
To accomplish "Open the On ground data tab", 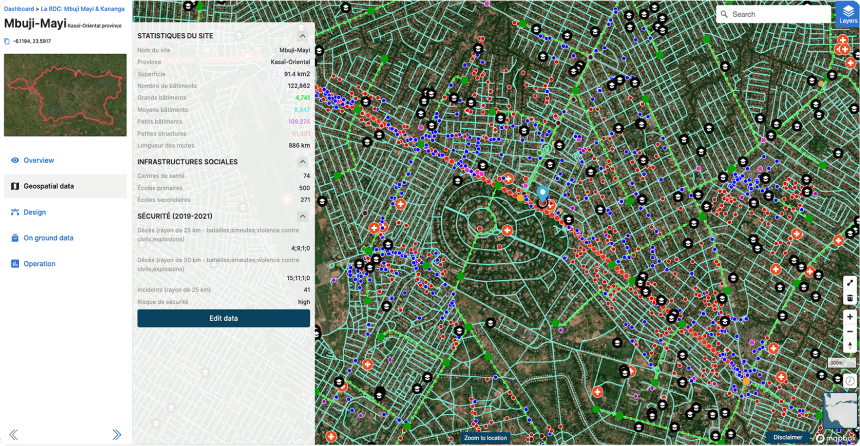I will coord(48,238).
